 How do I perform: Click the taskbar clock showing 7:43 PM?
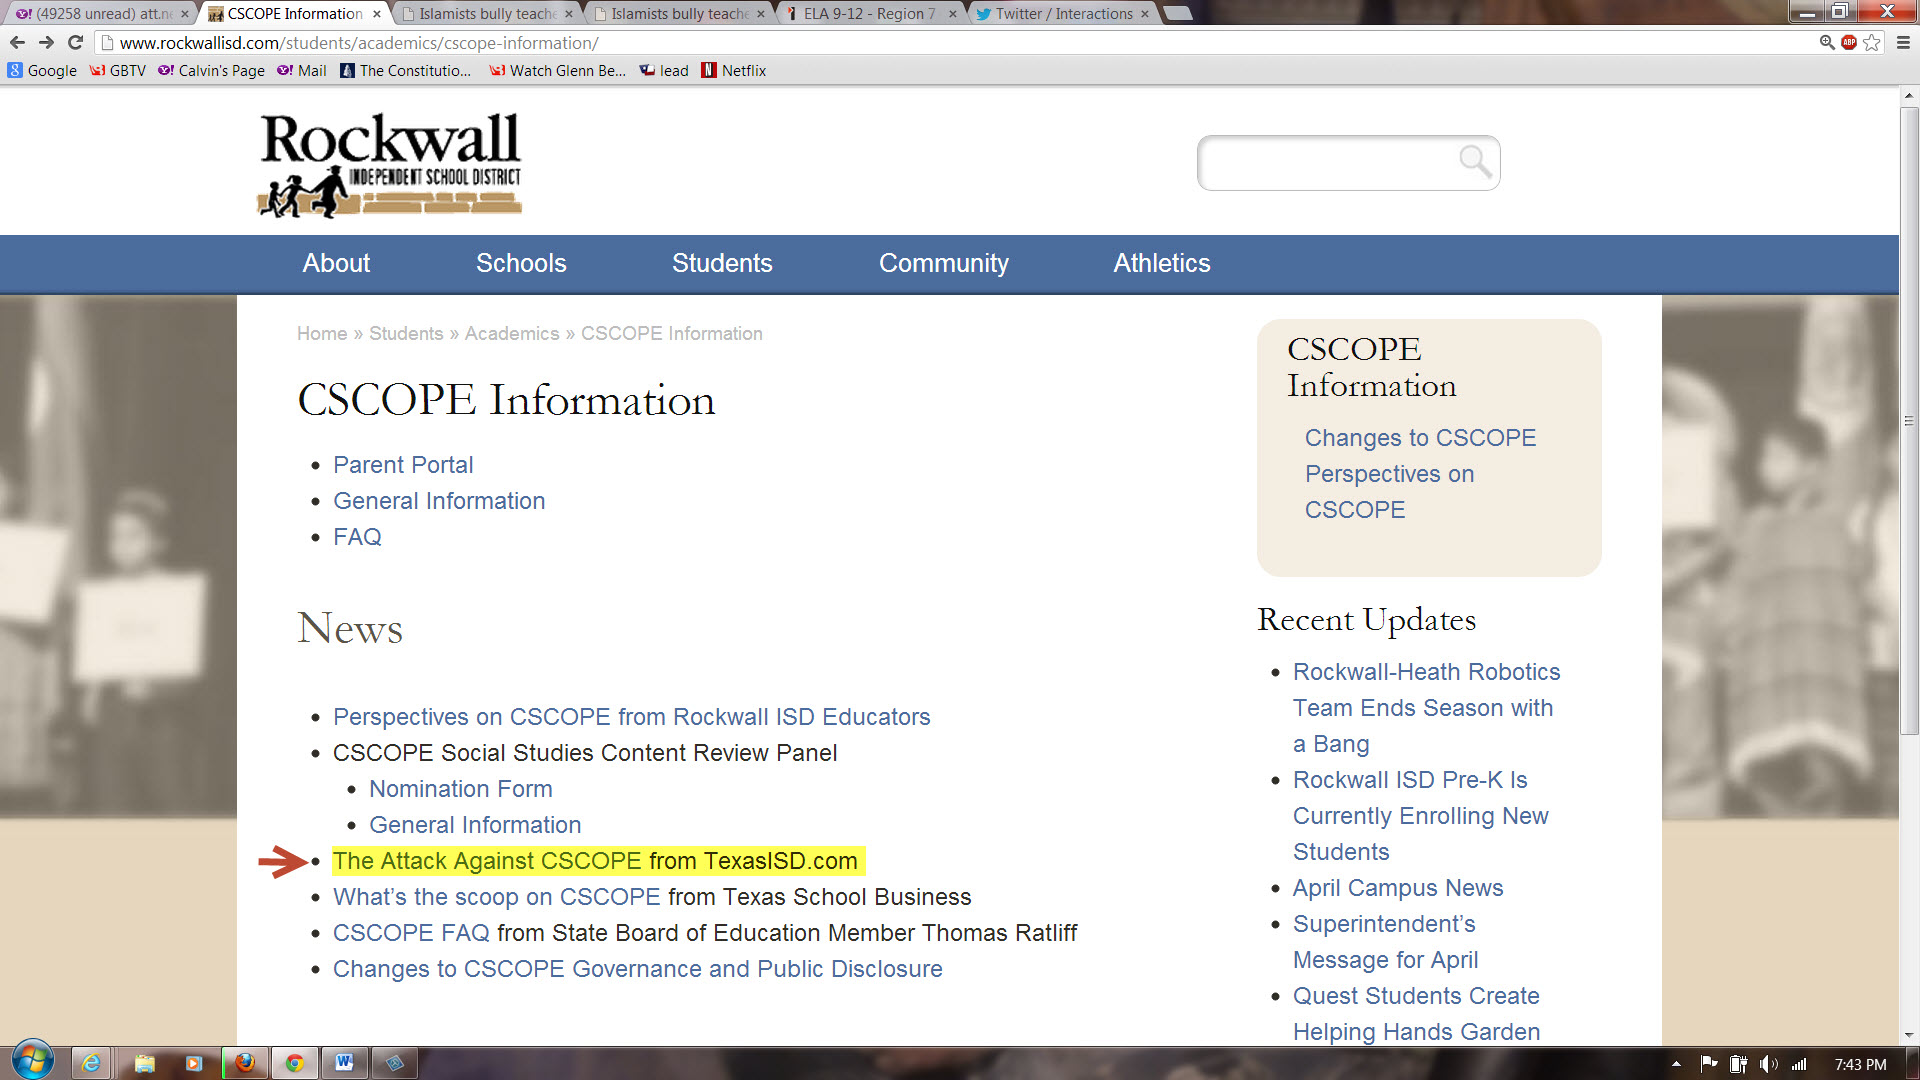tap(1860, 1065)
